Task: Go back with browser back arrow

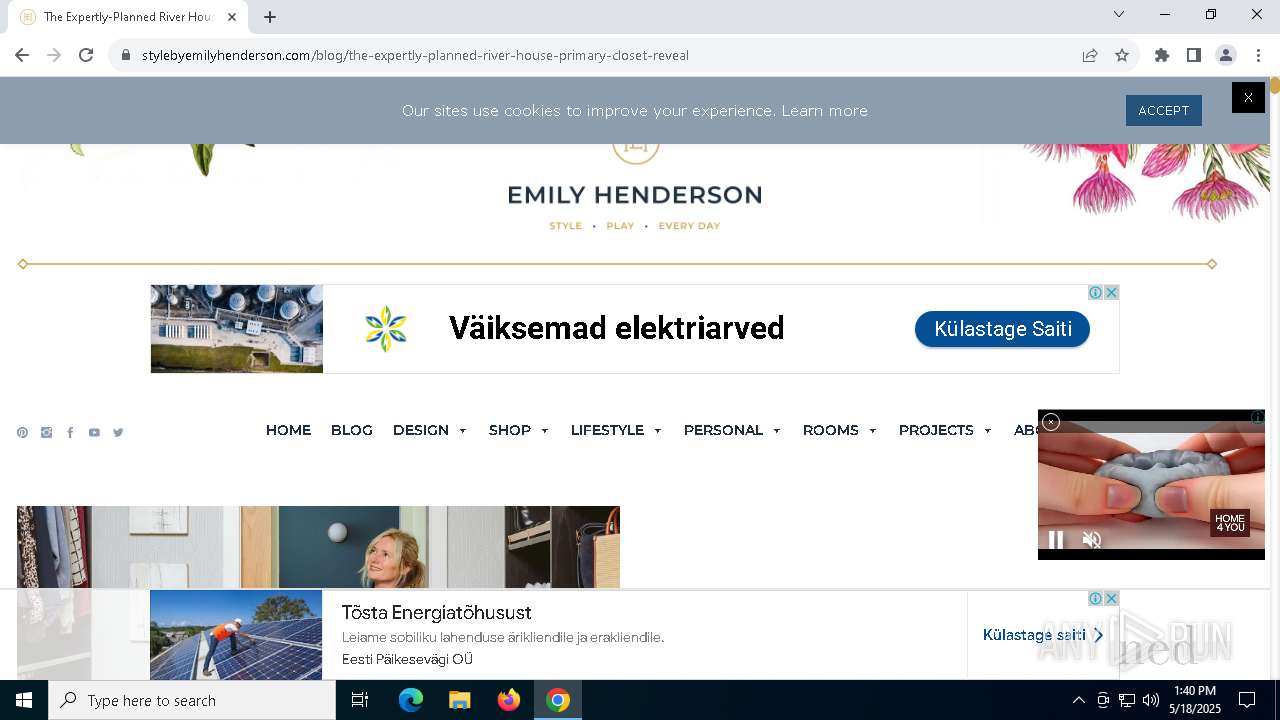Action: [x=22, y=55]
